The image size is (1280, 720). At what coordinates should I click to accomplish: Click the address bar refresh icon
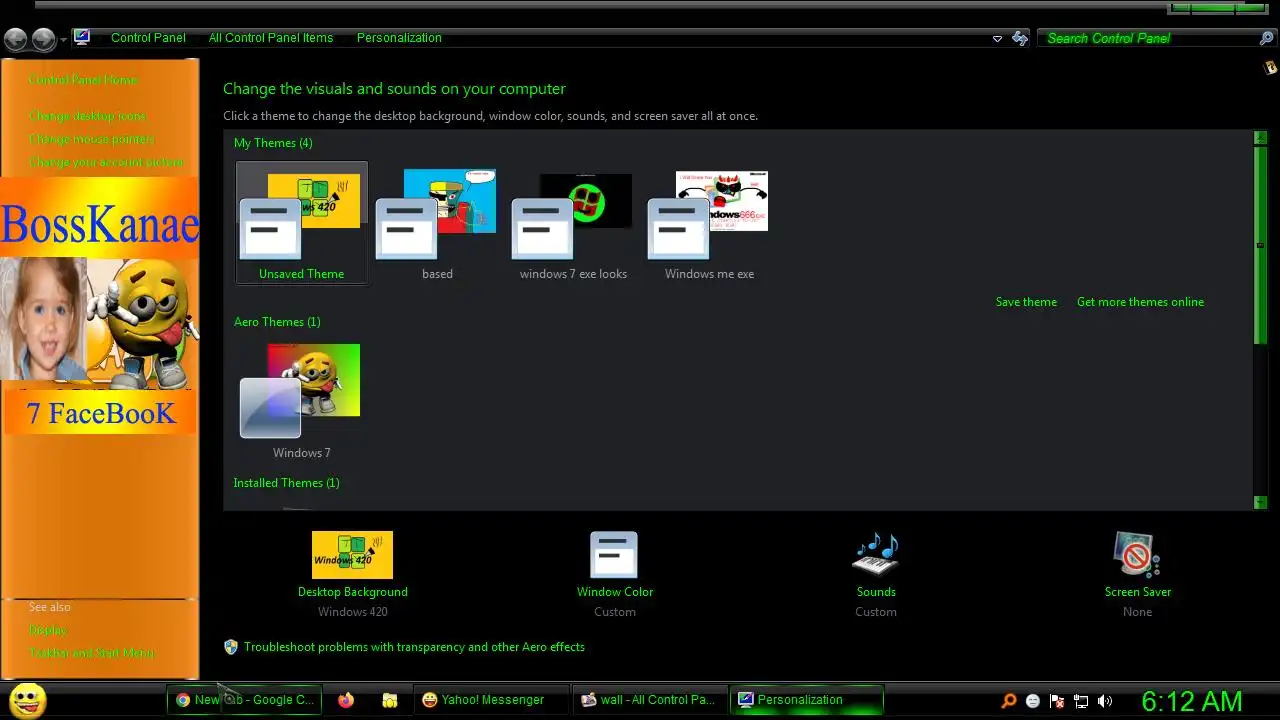pos(1020,38)
